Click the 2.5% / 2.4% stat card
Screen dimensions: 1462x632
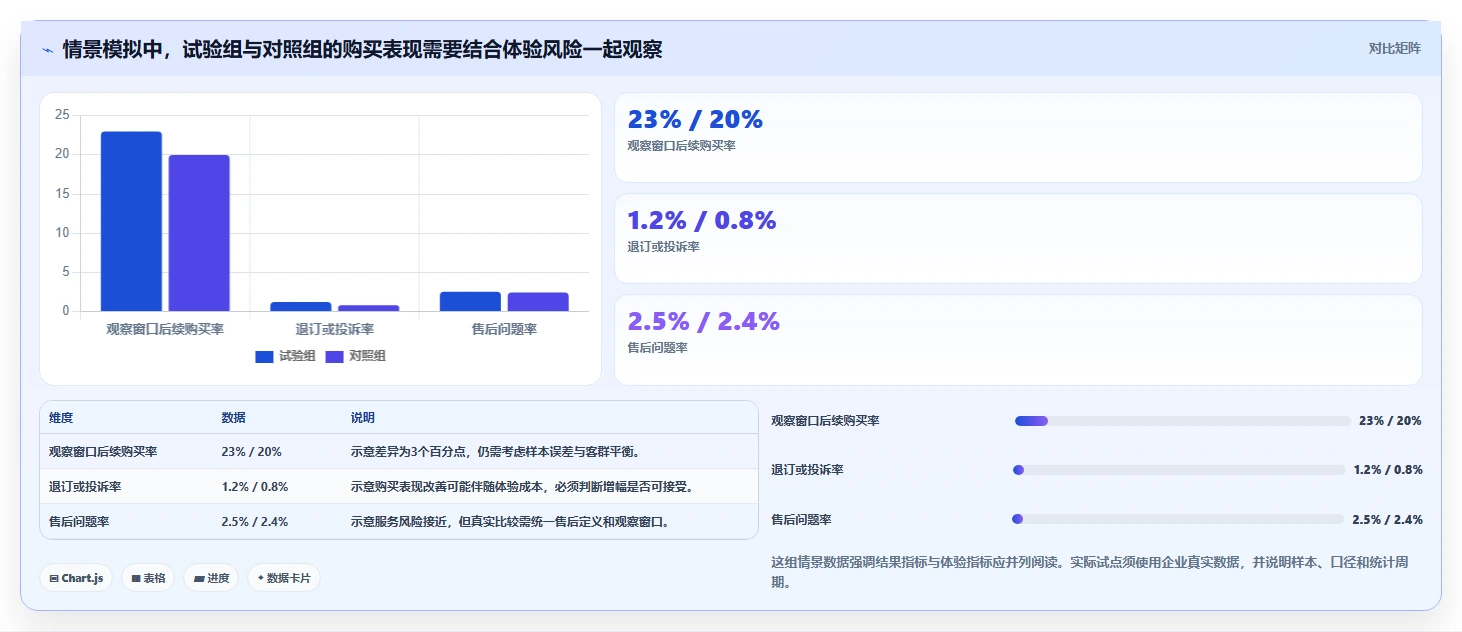coord(1018,340)
